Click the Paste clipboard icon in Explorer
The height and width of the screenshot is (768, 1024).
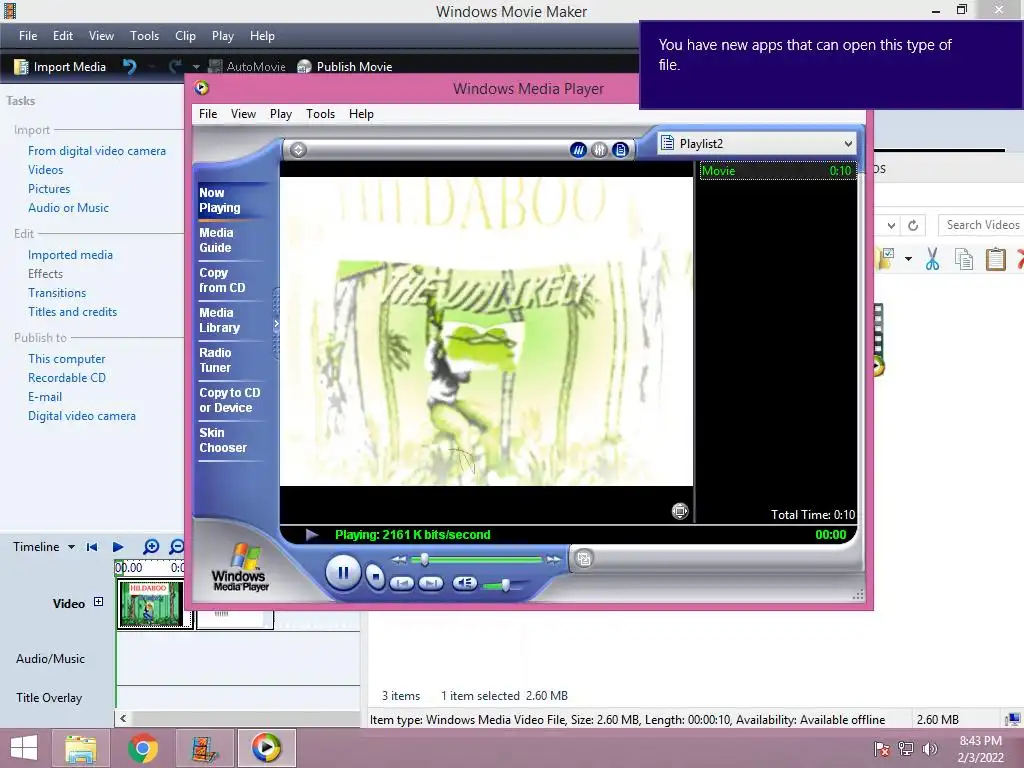(995, 259)
